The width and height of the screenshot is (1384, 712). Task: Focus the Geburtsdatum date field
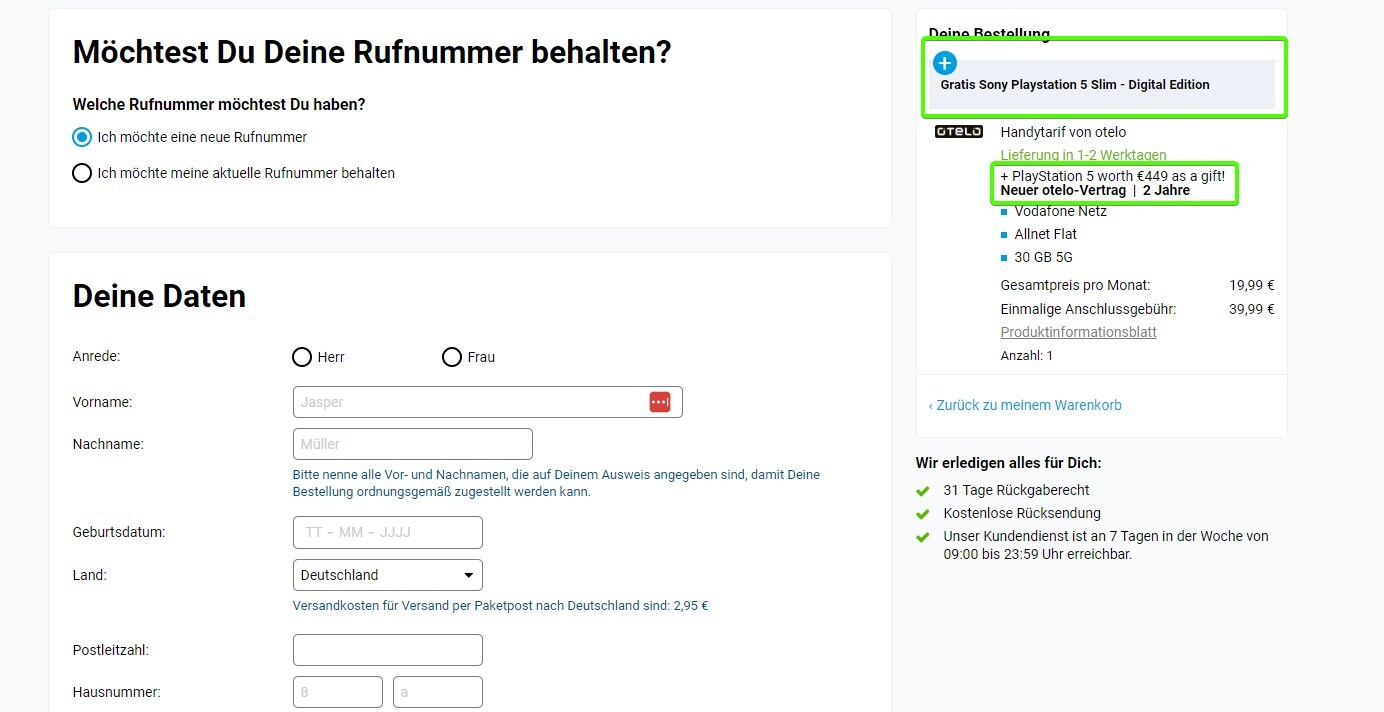pyautogui.click(x=387, y=532)
